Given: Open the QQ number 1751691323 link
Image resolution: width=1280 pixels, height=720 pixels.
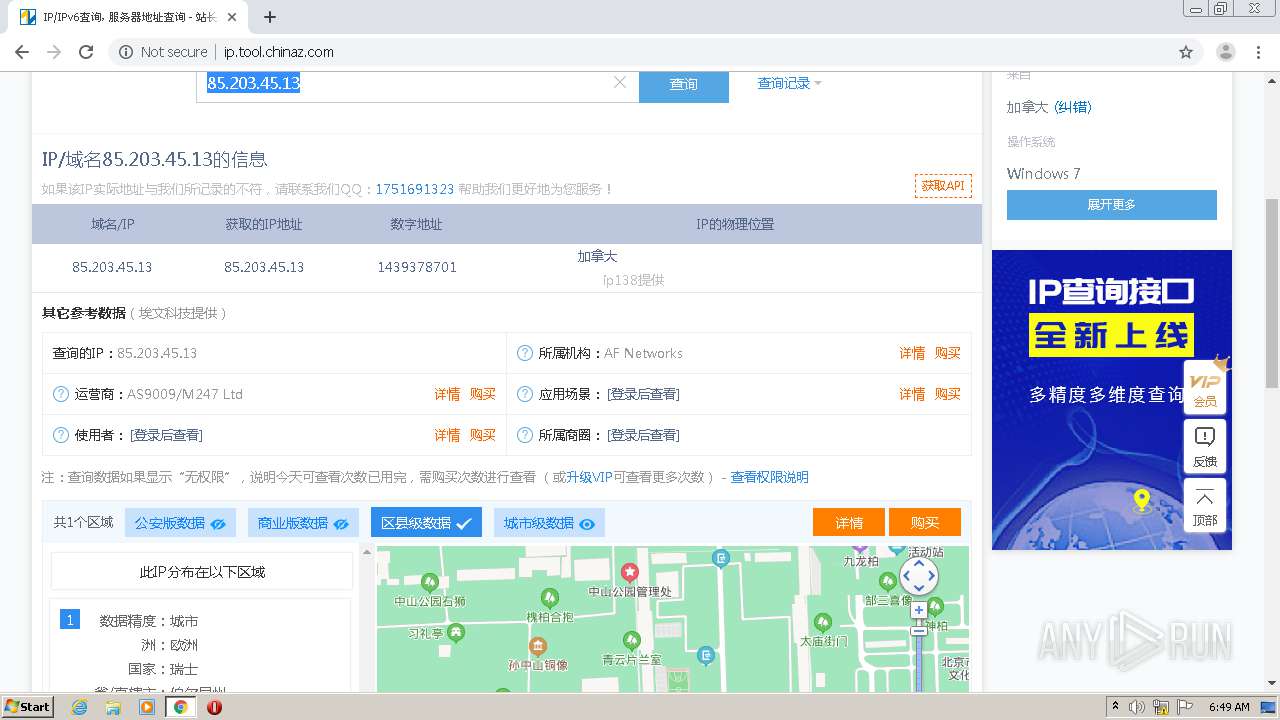Looking at the screenshot, I should tap(415, 189).
